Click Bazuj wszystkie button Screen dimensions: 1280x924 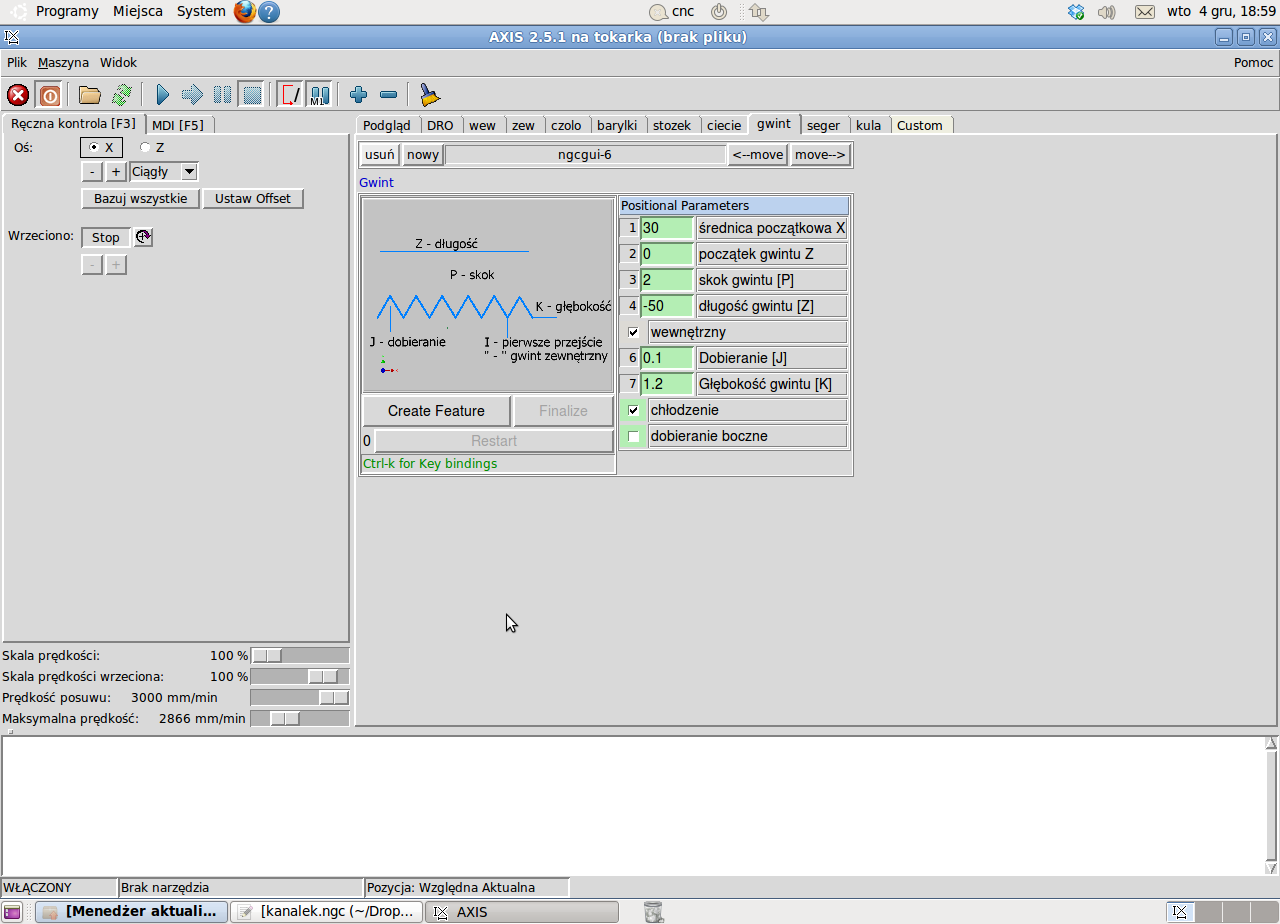pyautogui.click(x=141, y=198)
